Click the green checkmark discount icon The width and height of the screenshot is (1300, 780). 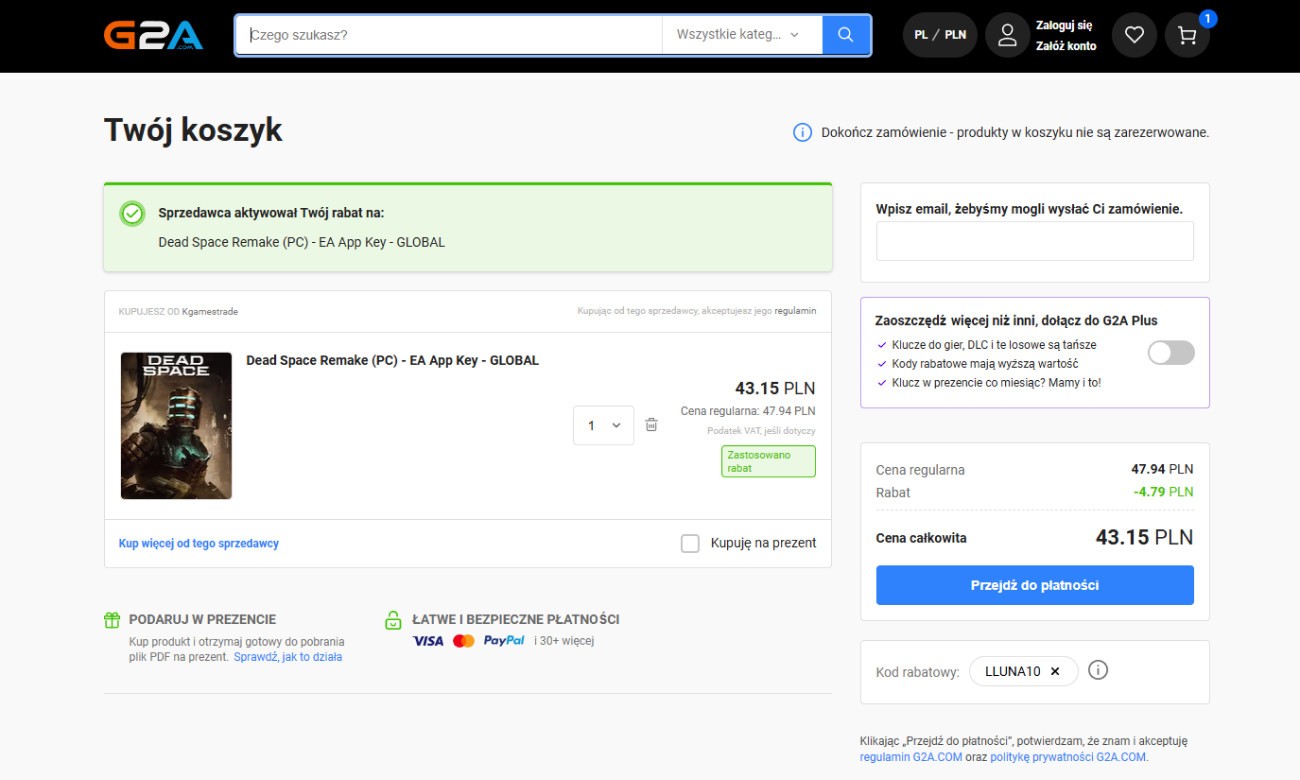click(132, 213)
